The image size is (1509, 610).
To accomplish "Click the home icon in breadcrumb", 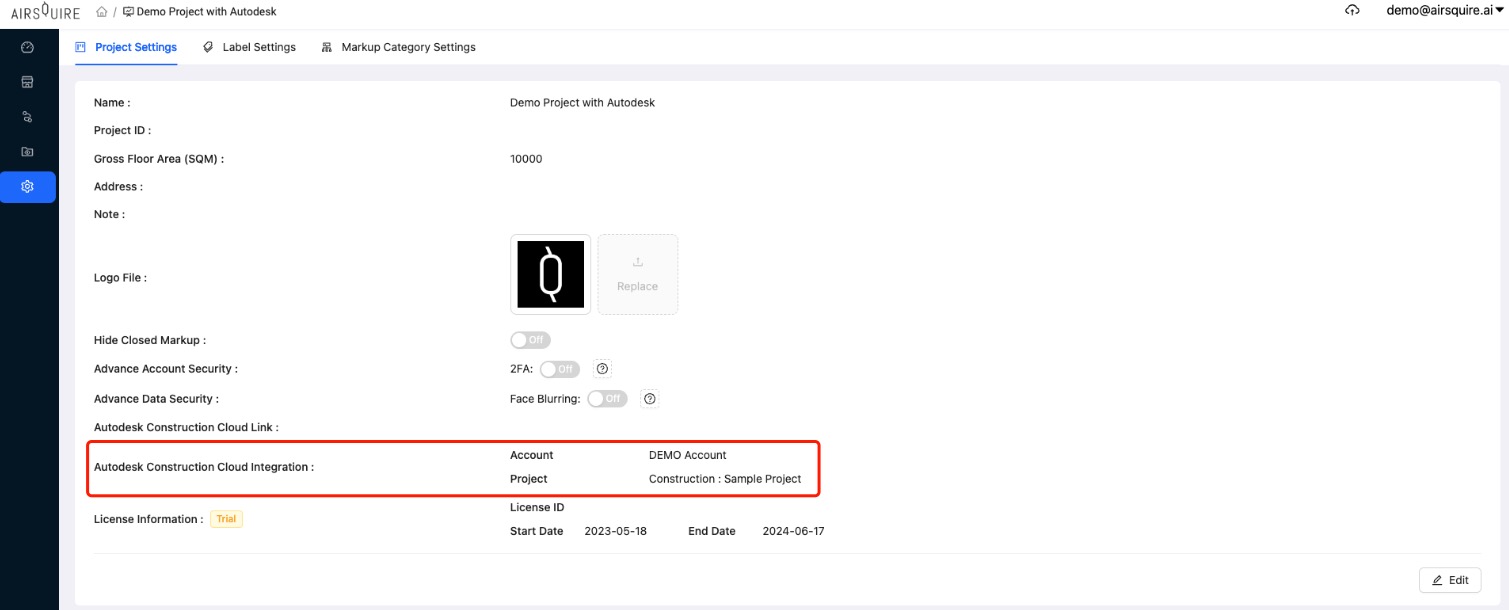I will tap(102, 12).
